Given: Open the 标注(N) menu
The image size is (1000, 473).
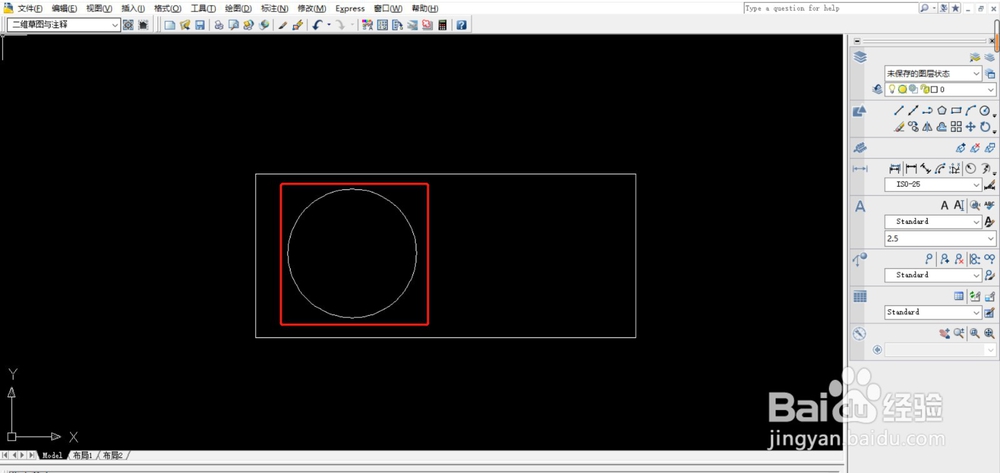Looking at the screenshot, I should 275,8.
